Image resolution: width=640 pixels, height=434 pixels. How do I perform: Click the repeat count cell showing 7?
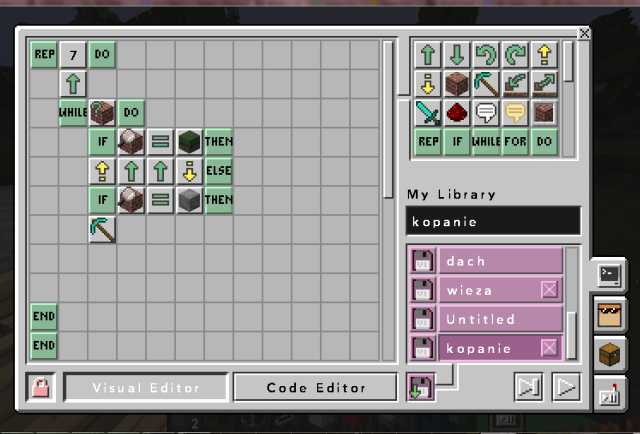pyautogui.click(x=73, y=54)
